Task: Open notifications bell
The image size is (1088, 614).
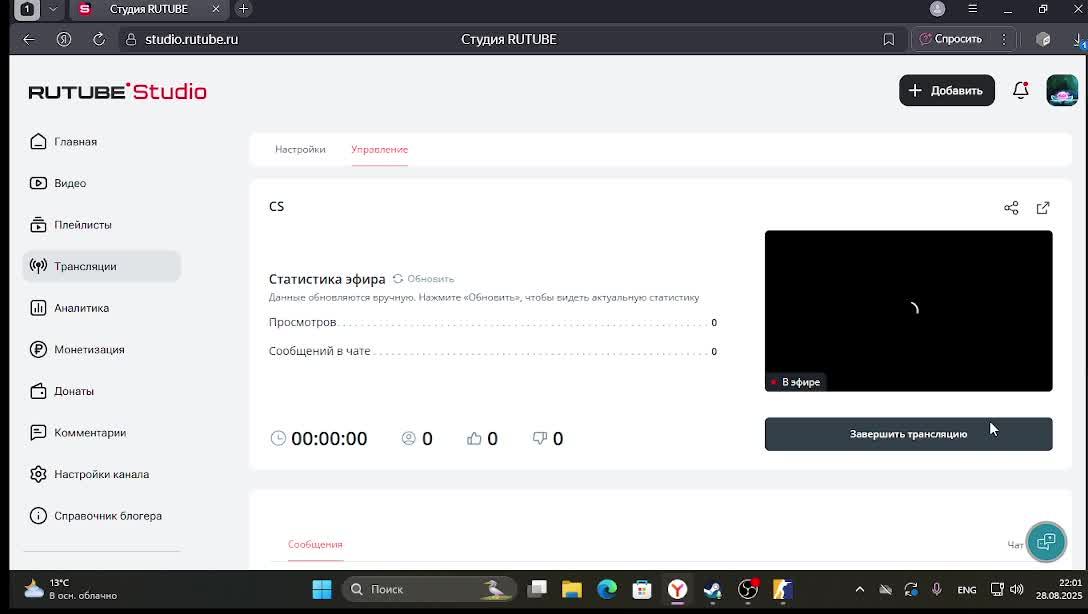Action: click(x=1021, y=90)
